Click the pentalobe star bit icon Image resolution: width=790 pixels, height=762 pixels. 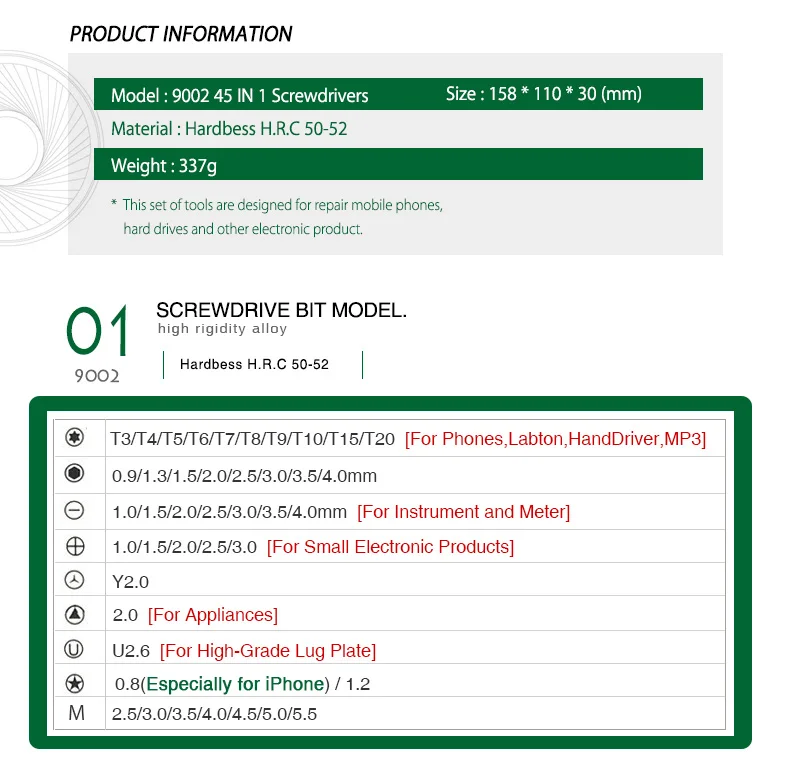[x=75, y=684]
